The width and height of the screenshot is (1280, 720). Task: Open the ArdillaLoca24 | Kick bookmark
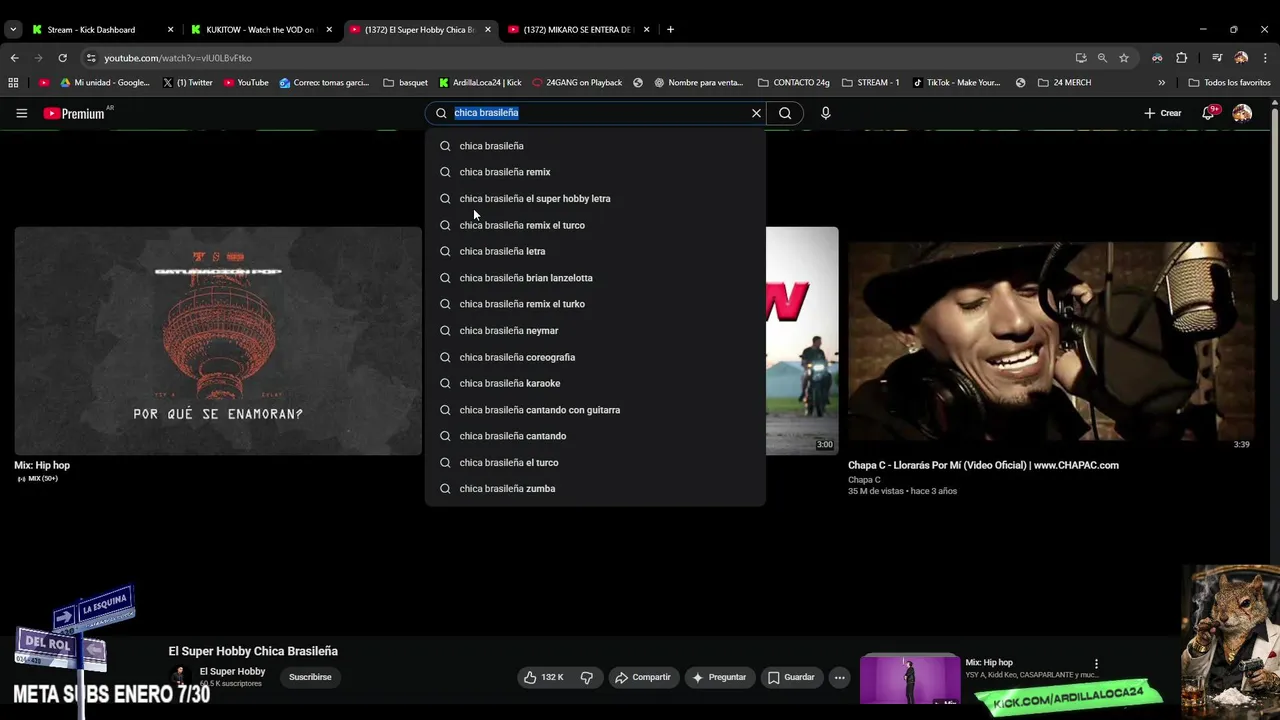click(481, 83)
